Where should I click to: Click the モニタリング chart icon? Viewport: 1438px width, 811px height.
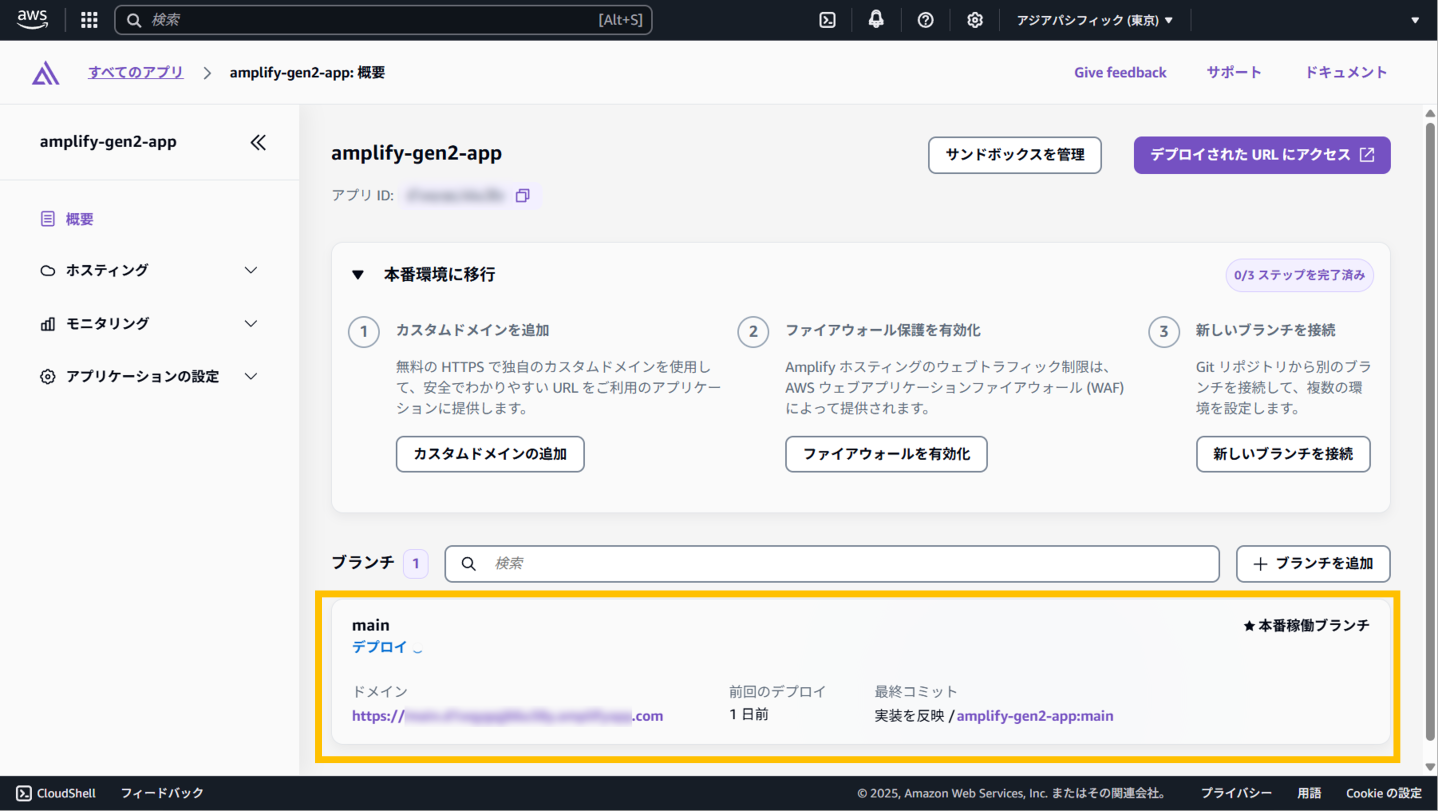click(47, 324)
